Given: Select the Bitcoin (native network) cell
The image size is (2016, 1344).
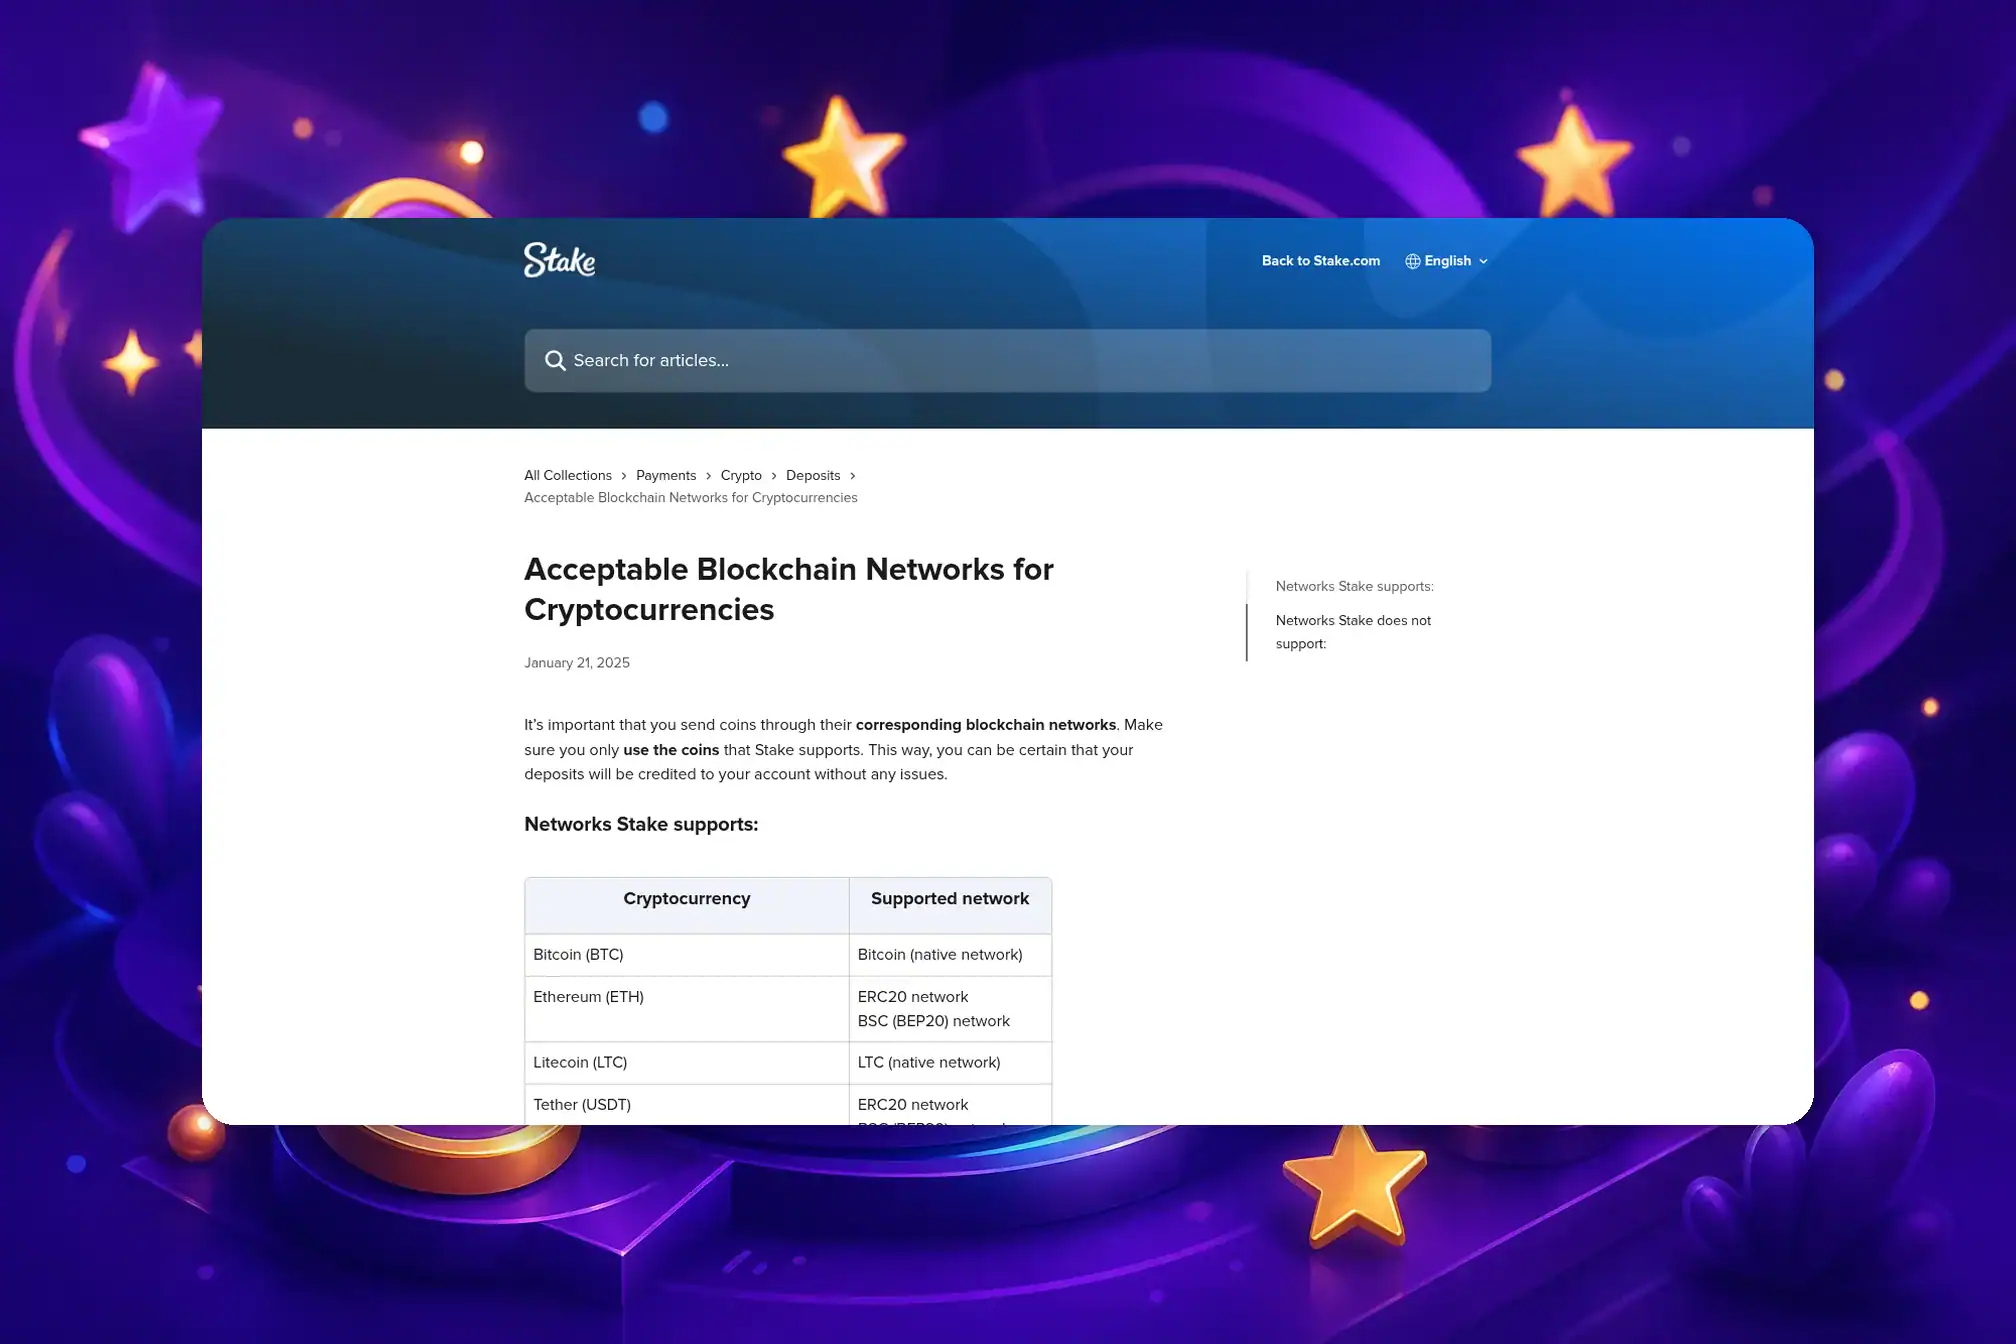Looking at the screenshot, I should pos(950,955).
